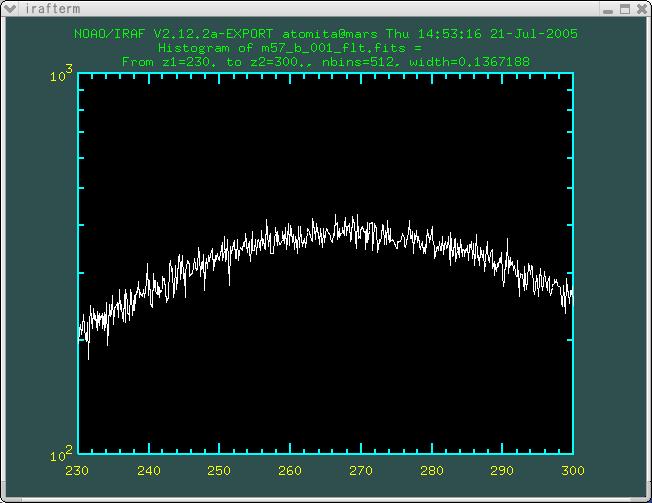Click x-axis label 300
The height and width of the screenshot is (503, 652).
coord(573,471)
